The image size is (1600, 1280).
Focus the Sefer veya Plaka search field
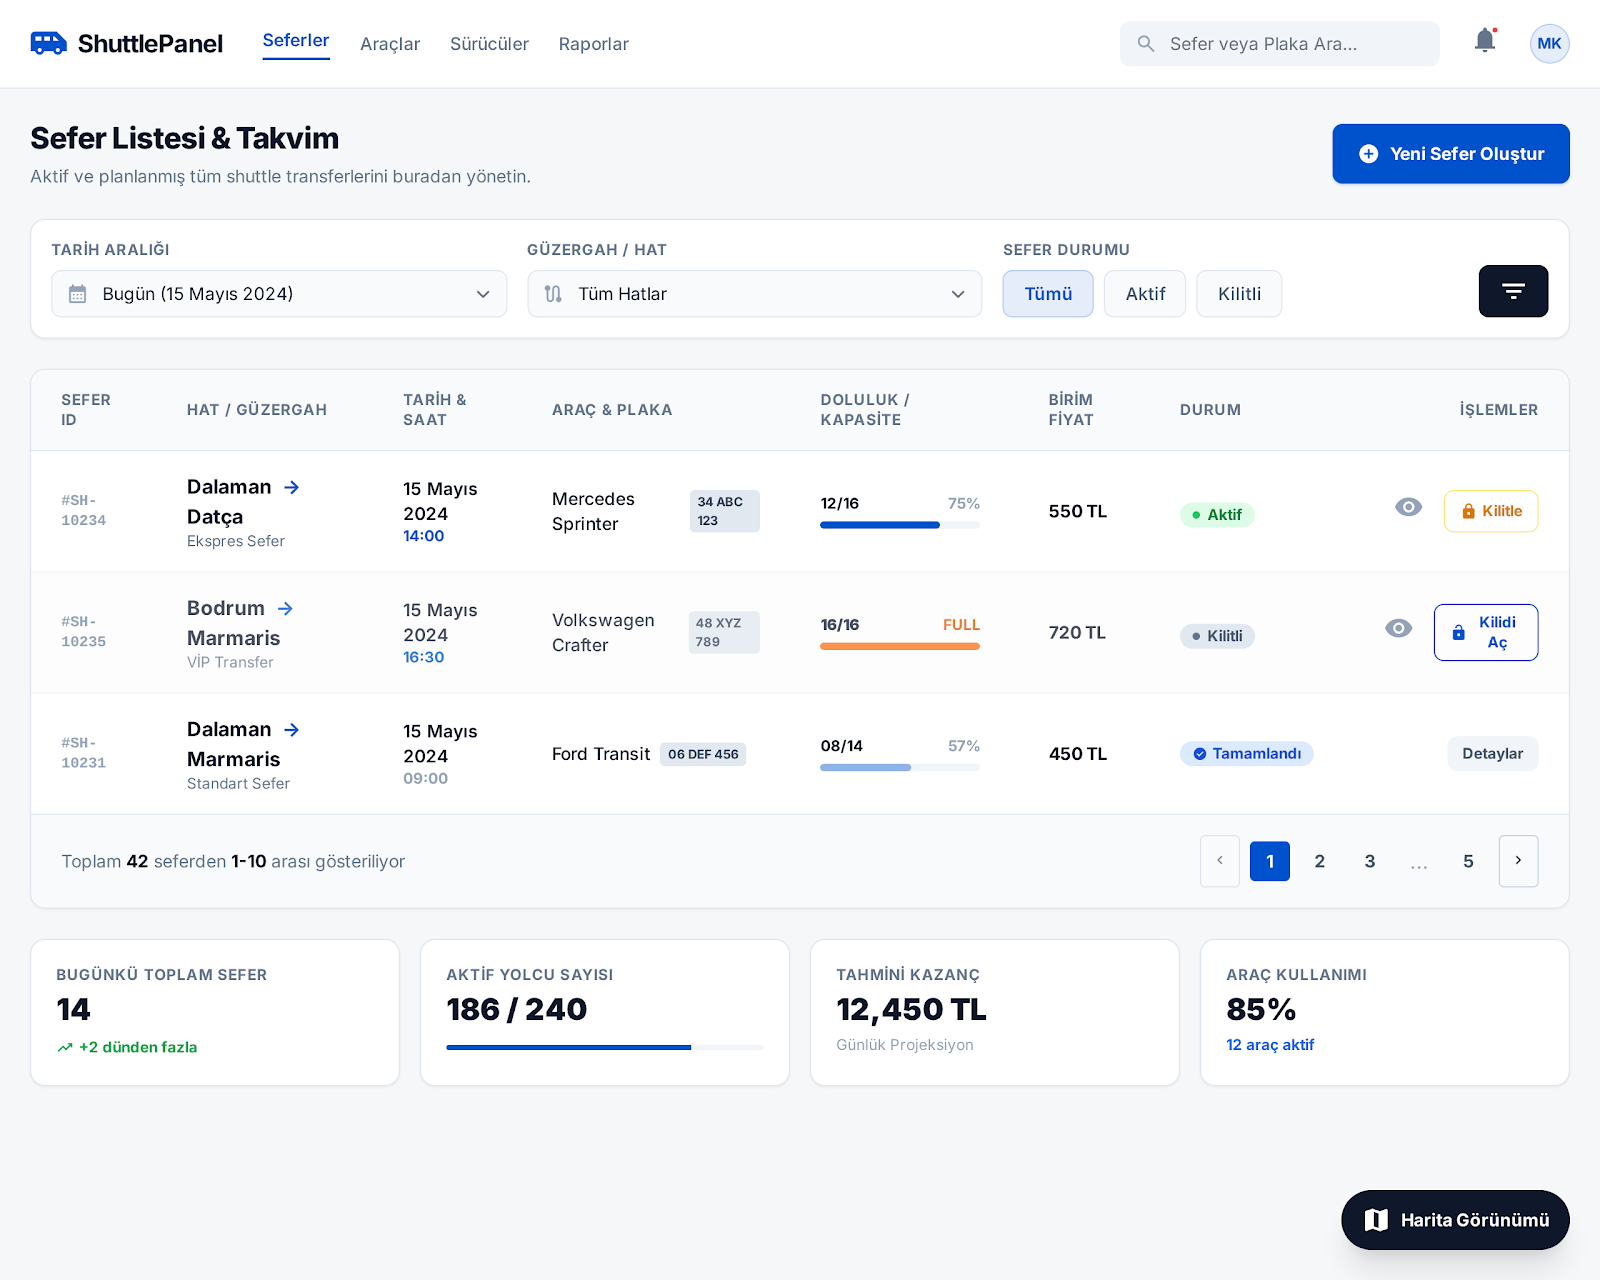tap(1290, 44)
